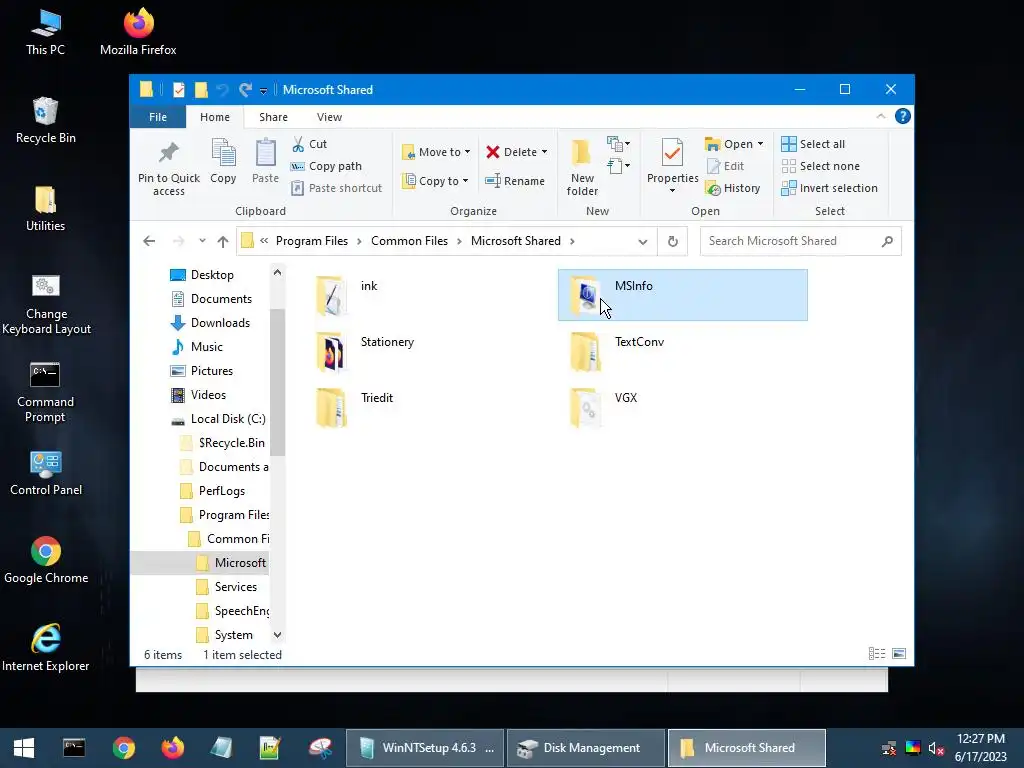
Task: Select the Stationery folder
Action: point(431,351)
